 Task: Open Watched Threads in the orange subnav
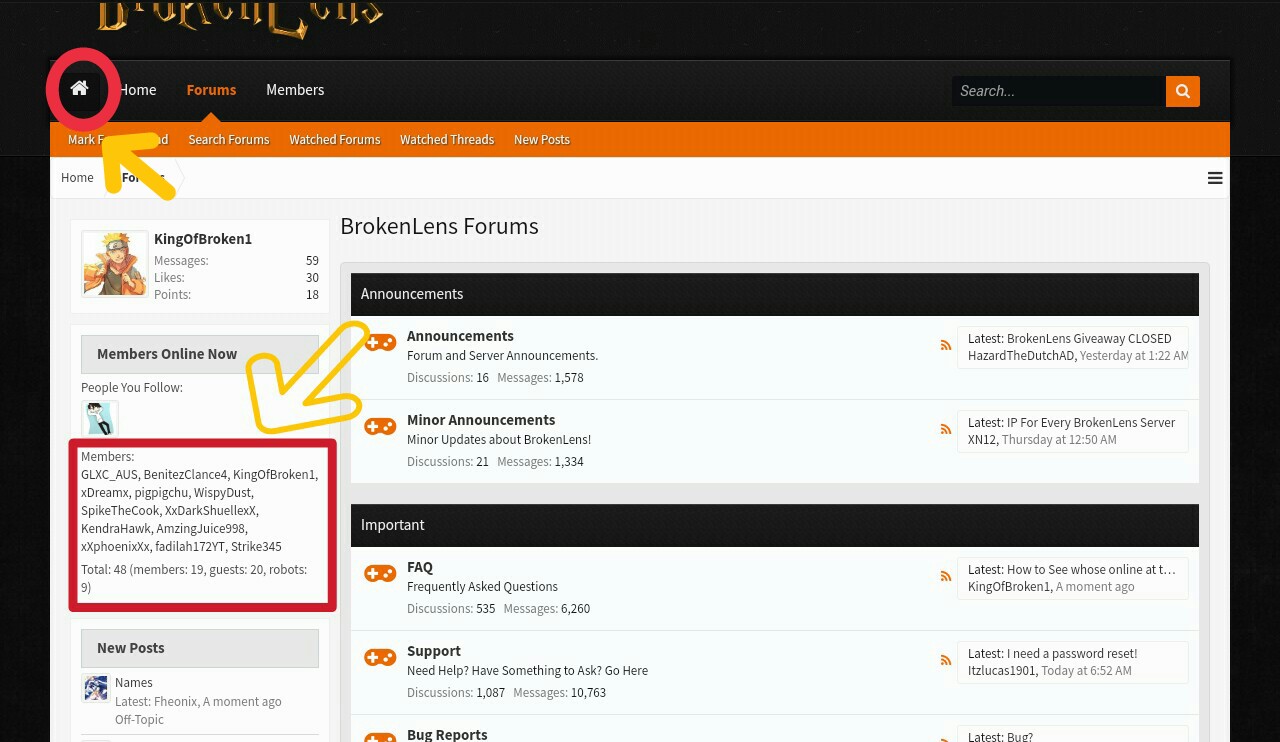447,140
